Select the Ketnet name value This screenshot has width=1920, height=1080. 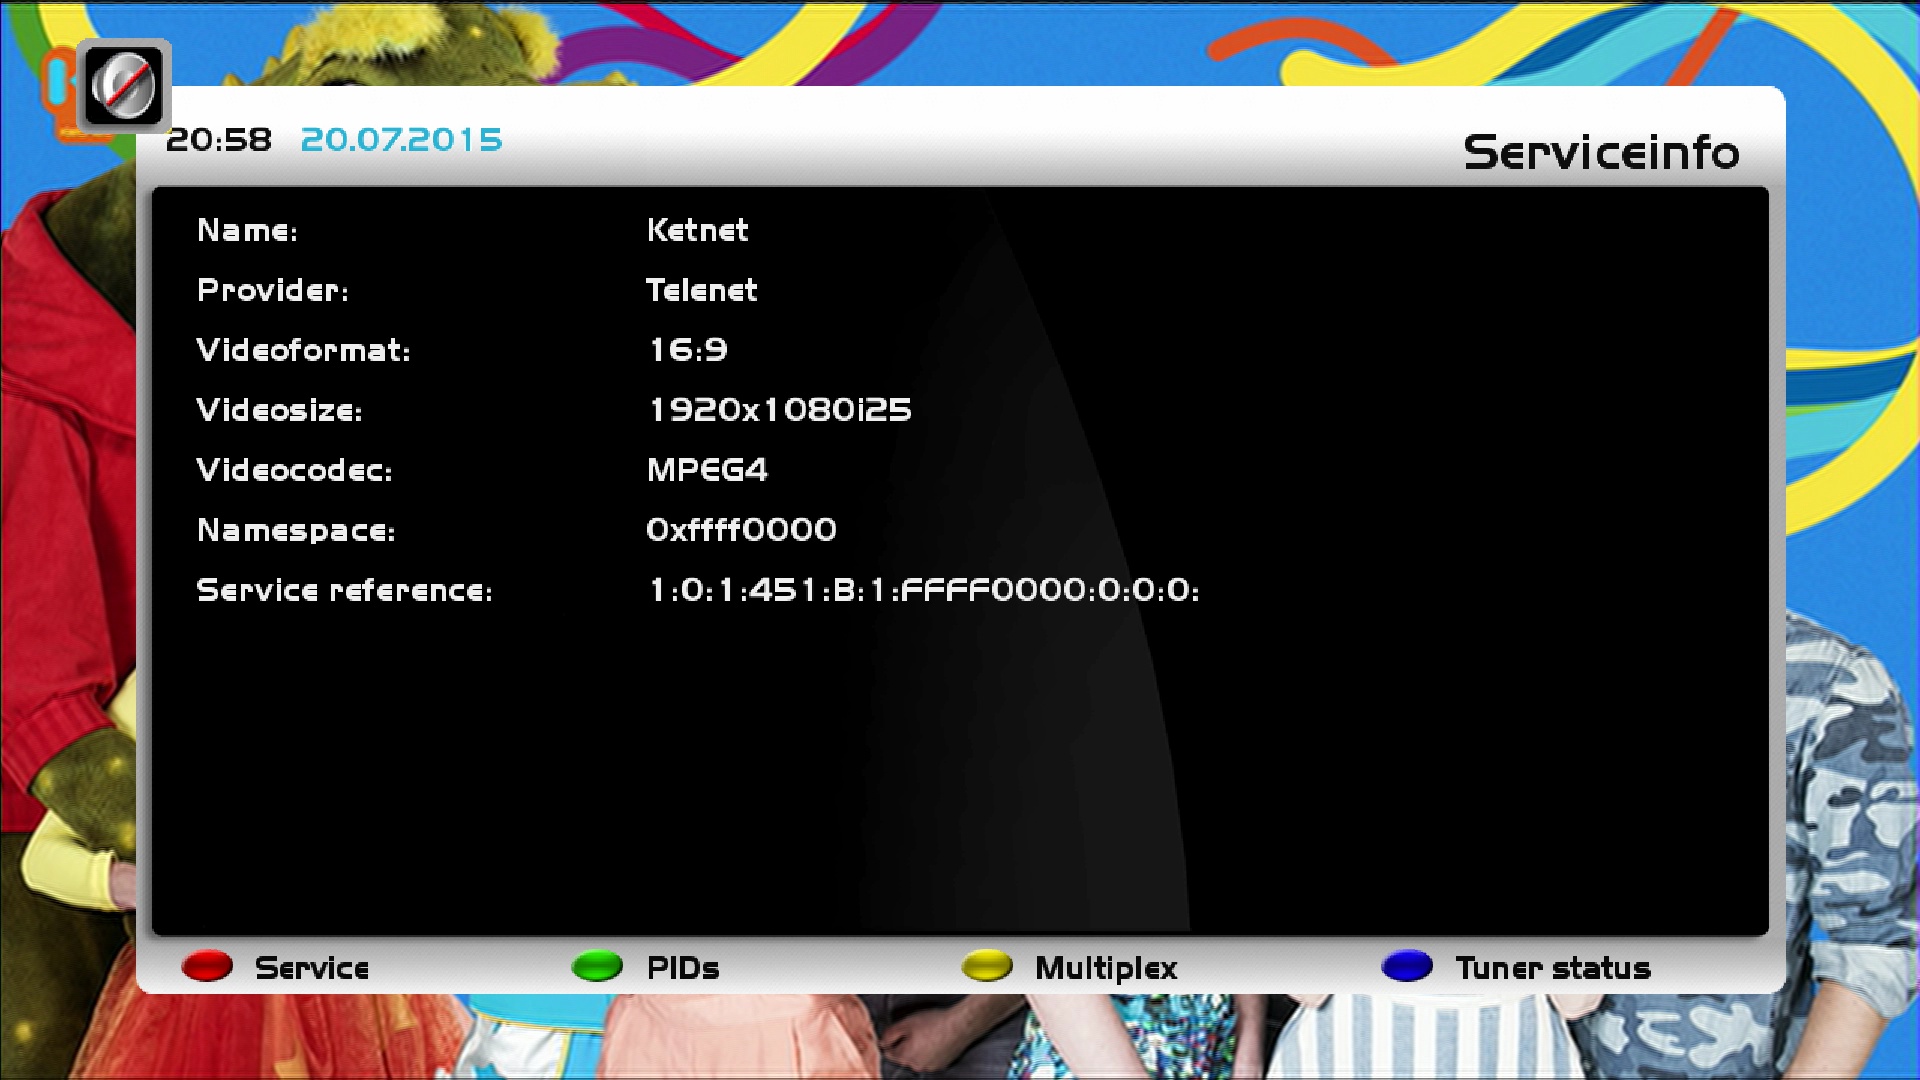pyautogui.click(x=697, y=230)
